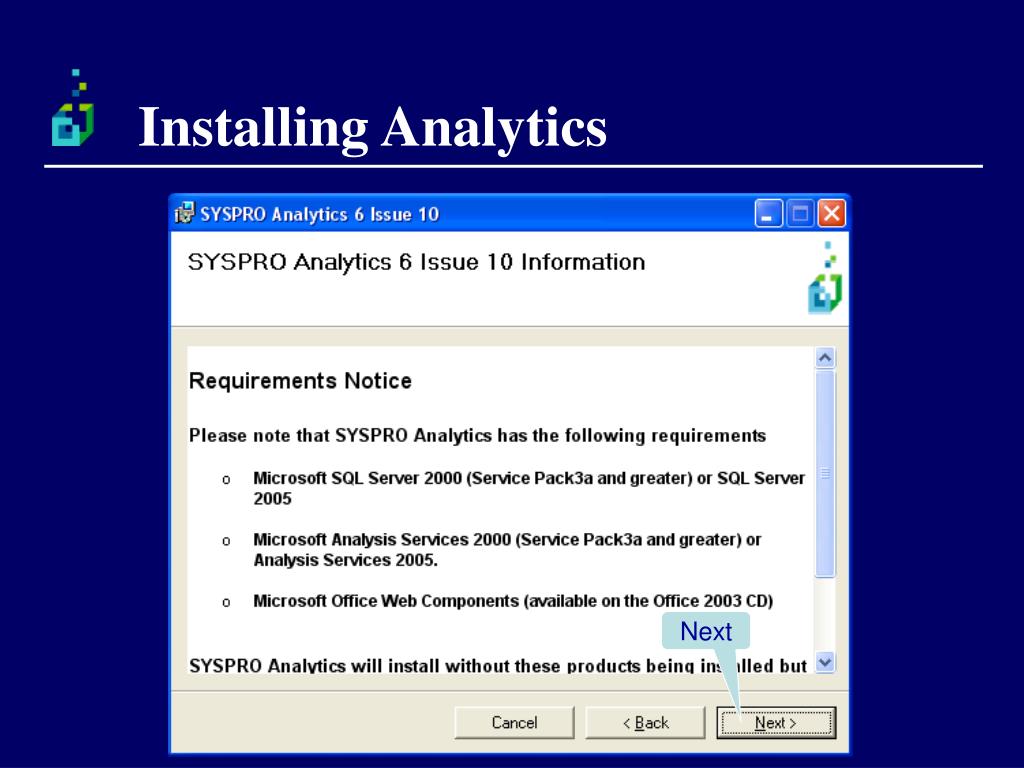Click the "Requirements Notice" heading
1024x768 pixels.
point(300,381)
